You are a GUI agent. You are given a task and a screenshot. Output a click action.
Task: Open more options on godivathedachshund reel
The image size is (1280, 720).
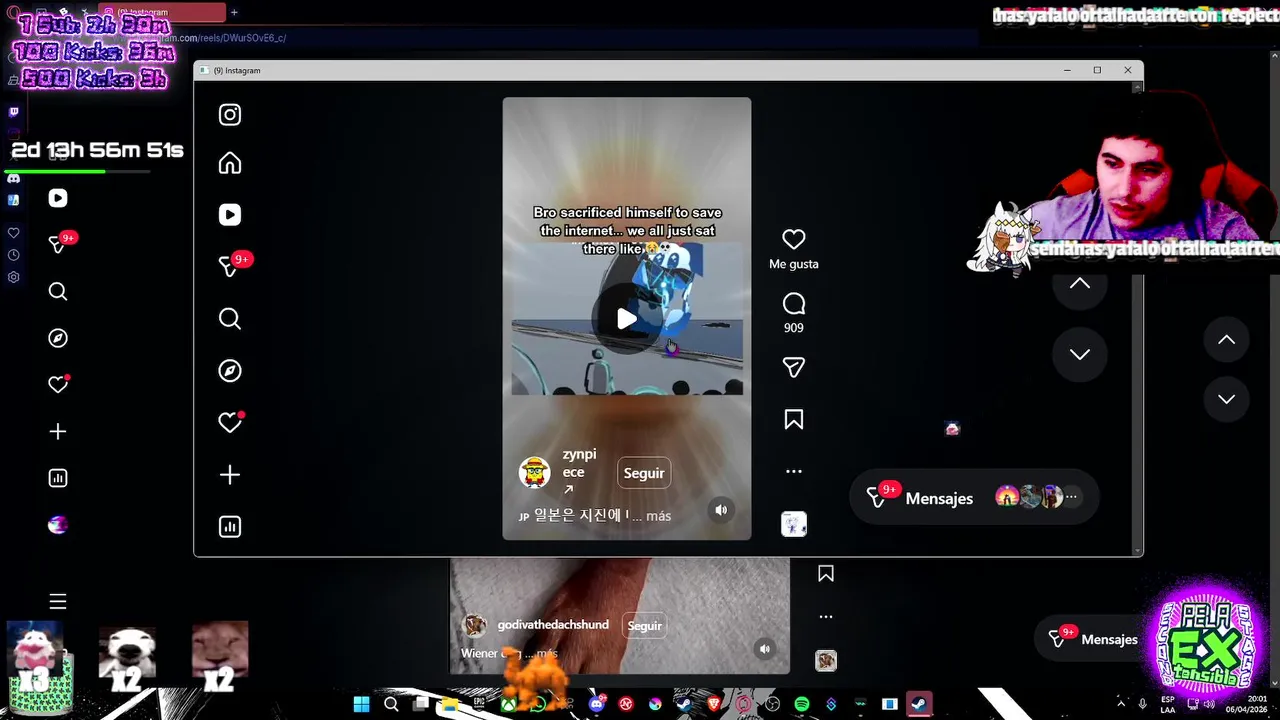(x=826, y=616)
